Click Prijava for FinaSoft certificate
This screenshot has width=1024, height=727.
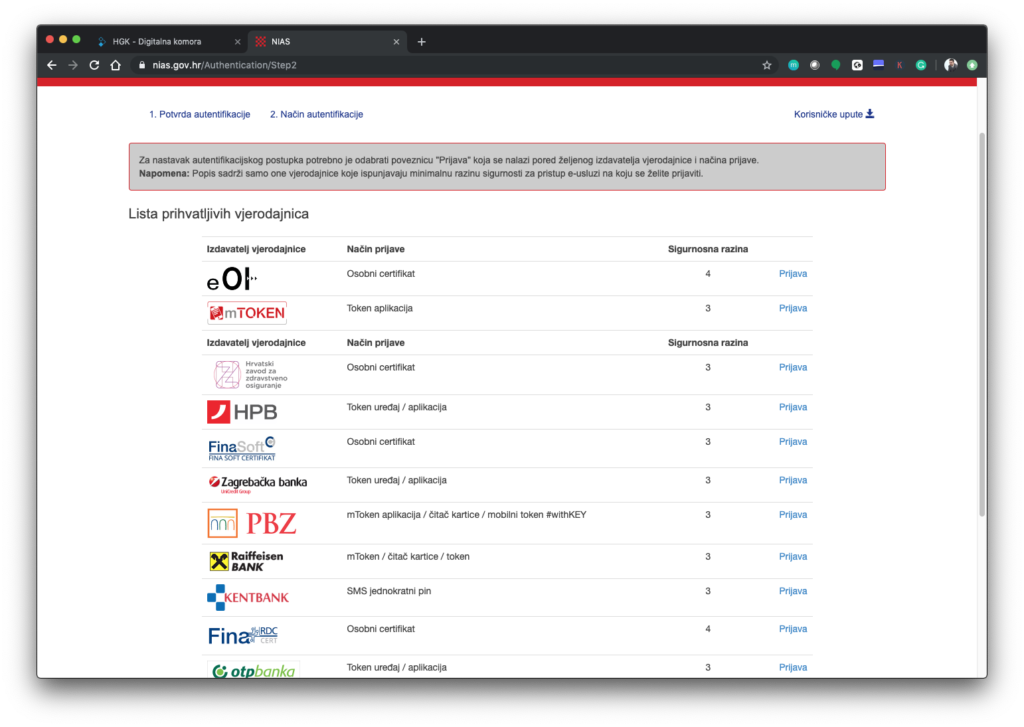point(793,441)
